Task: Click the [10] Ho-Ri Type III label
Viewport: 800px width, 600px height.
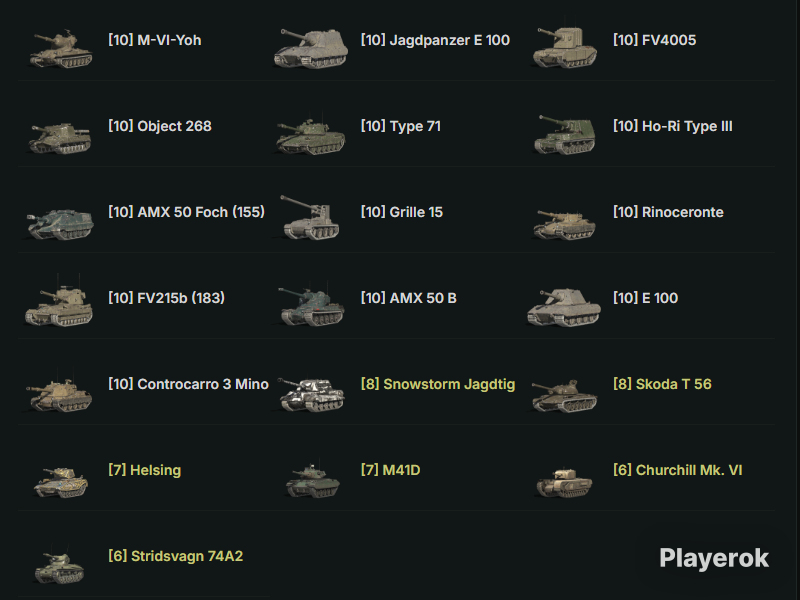Action: tap(672, 126)
